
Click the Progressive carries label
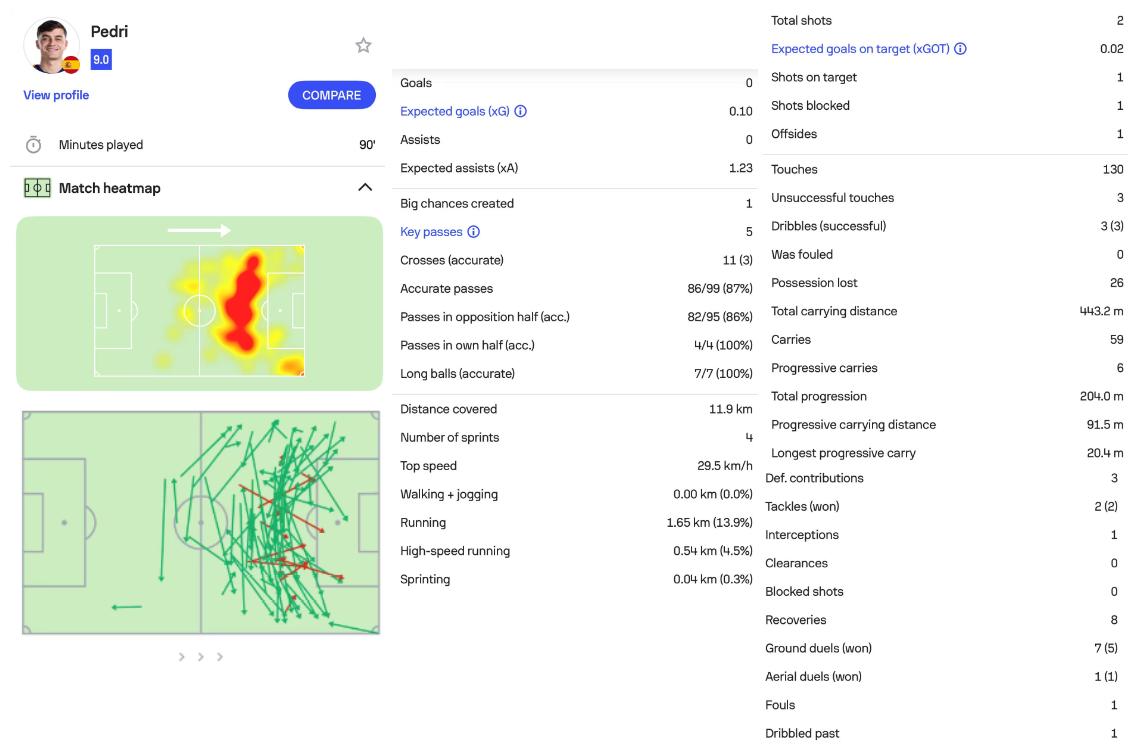824,368
